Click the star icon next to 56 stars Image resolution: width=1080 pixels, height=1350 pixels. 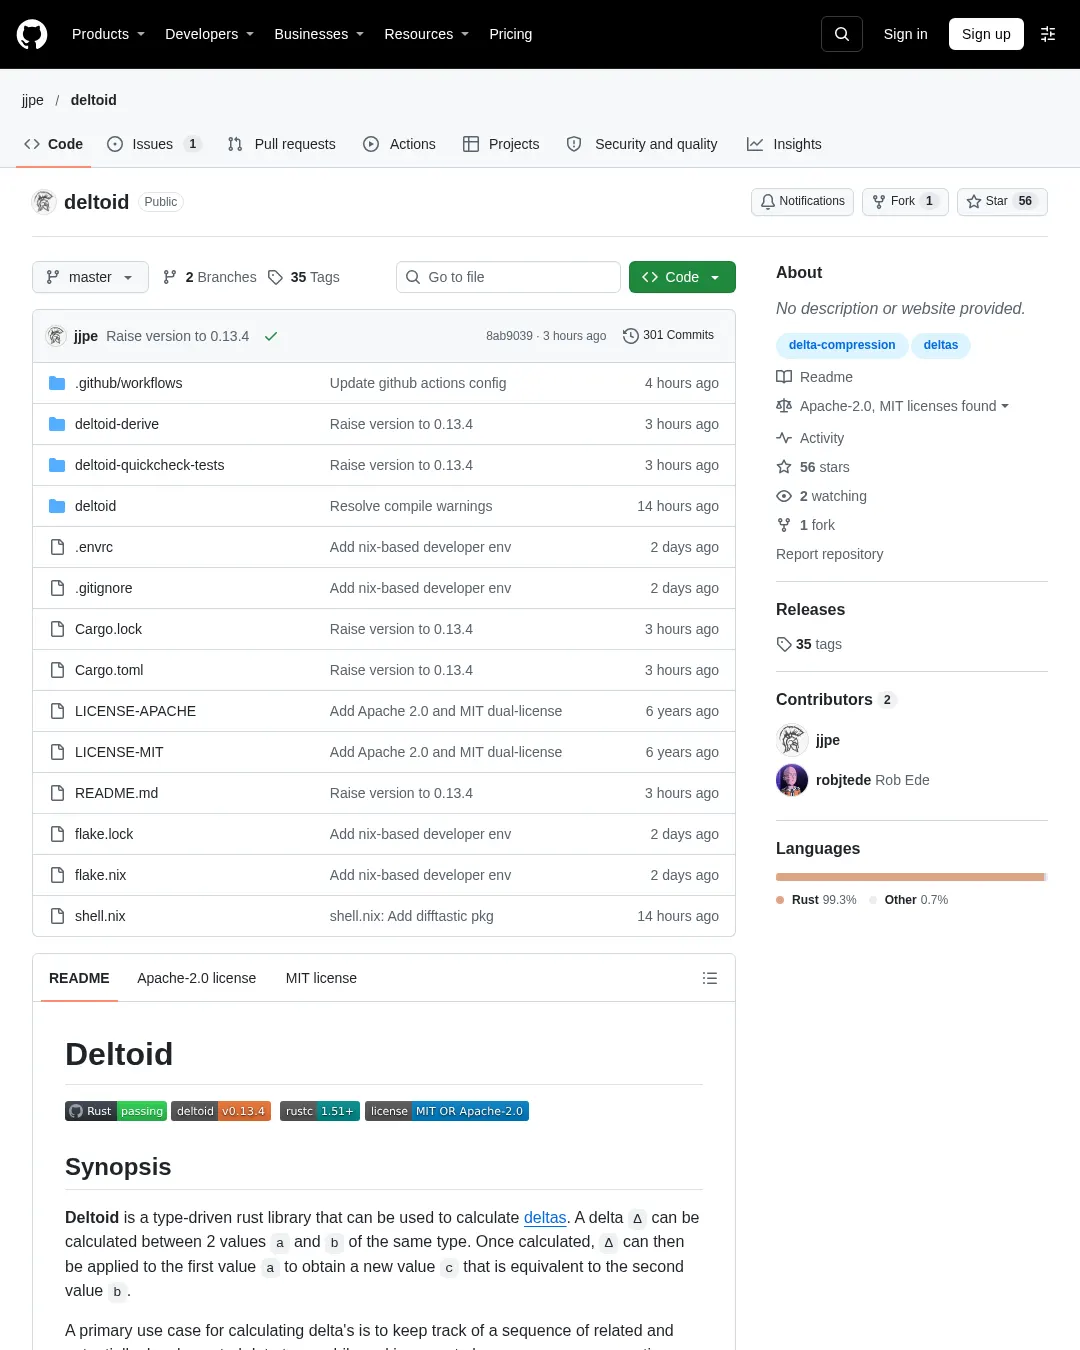point(784,467)
